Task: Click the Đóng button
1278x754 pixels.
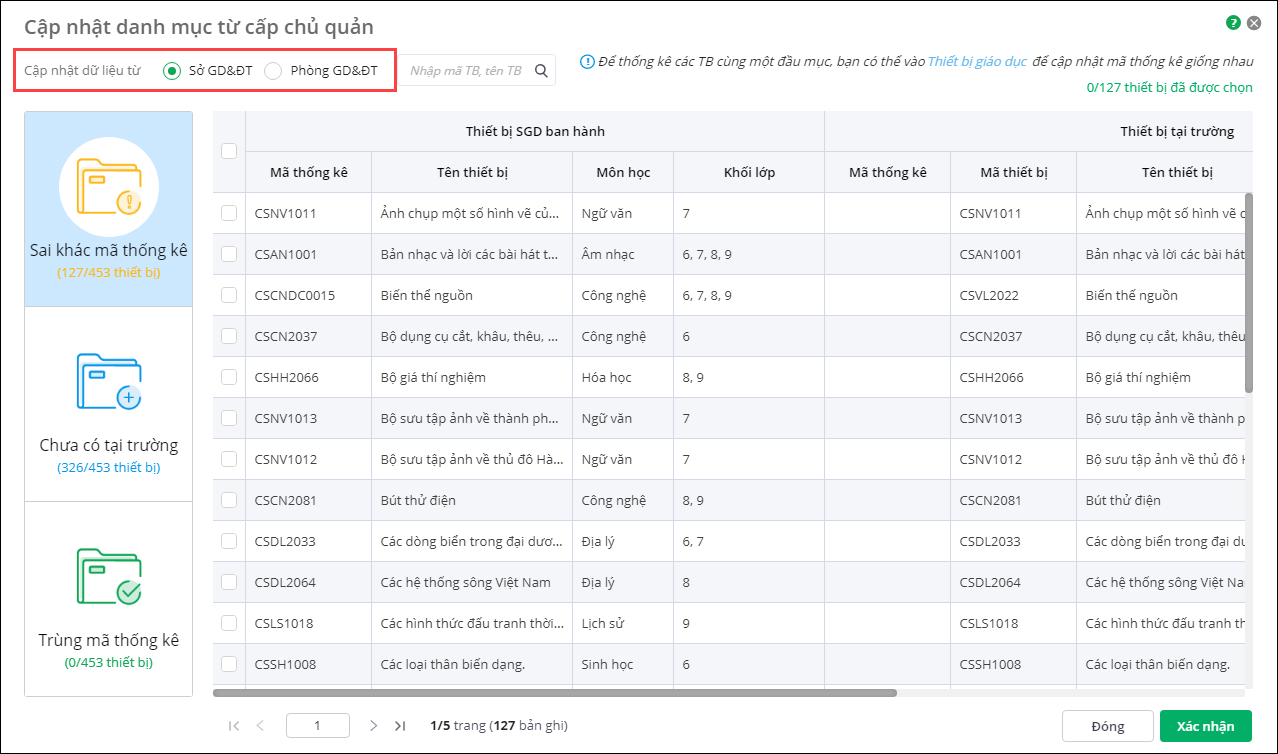Action: tap(1107, 727)
